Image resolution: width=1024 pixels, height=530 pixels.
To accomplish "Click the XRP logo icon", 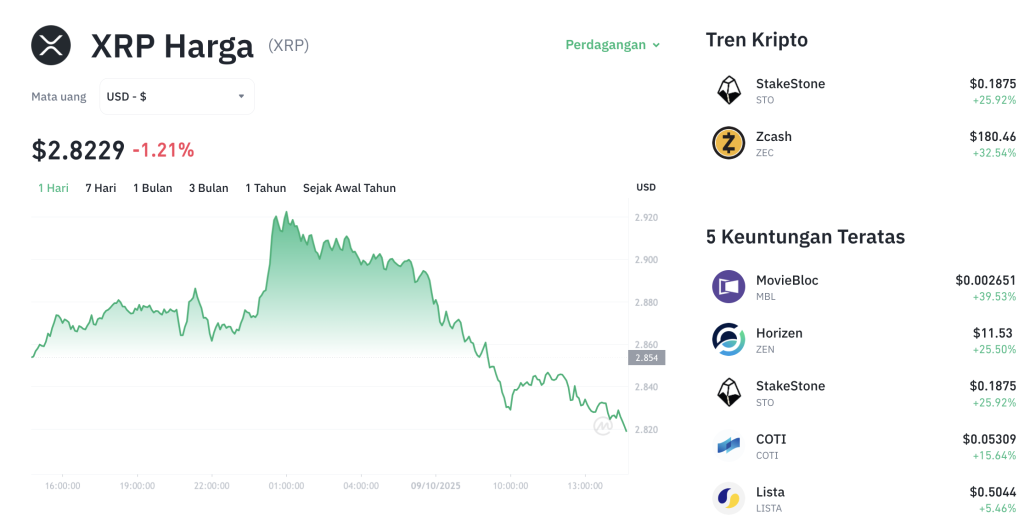I will click(x=51, y=45).
